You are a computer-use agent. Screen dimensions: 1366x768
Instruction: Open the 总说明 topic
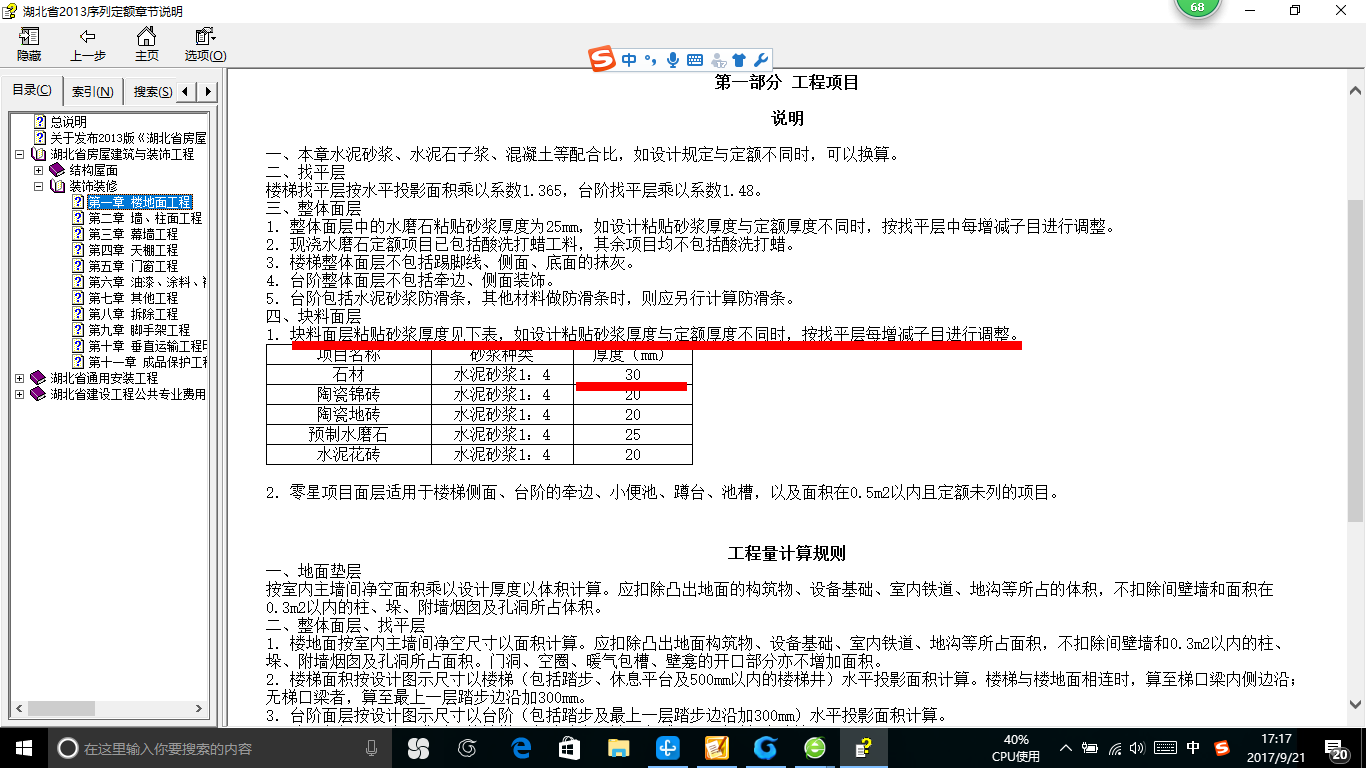69,122
